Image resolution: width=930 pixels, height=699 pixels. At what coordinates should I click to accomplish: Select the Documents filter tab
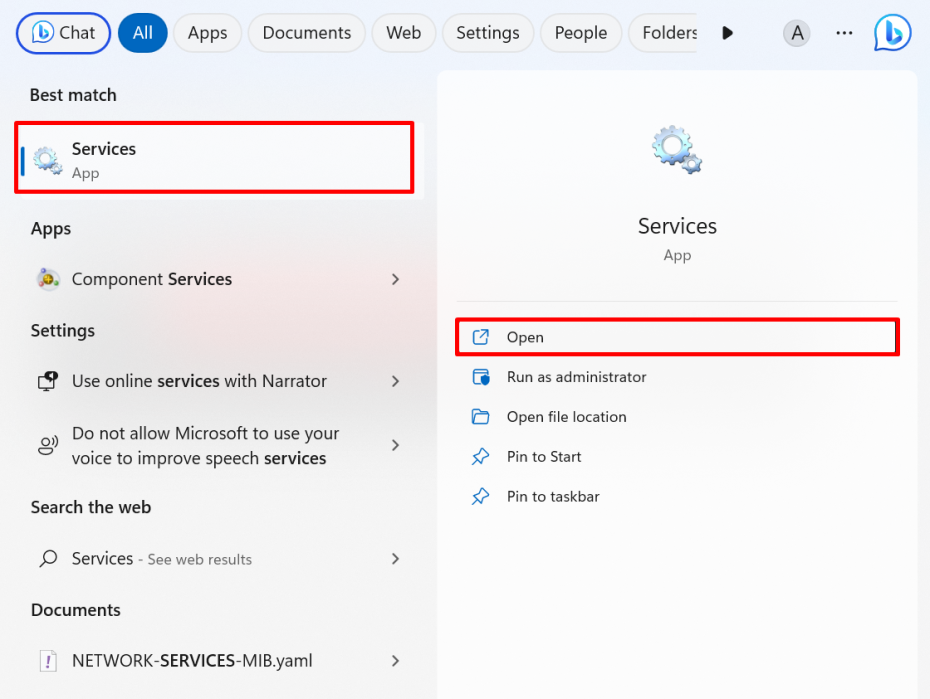coord(307,33)
